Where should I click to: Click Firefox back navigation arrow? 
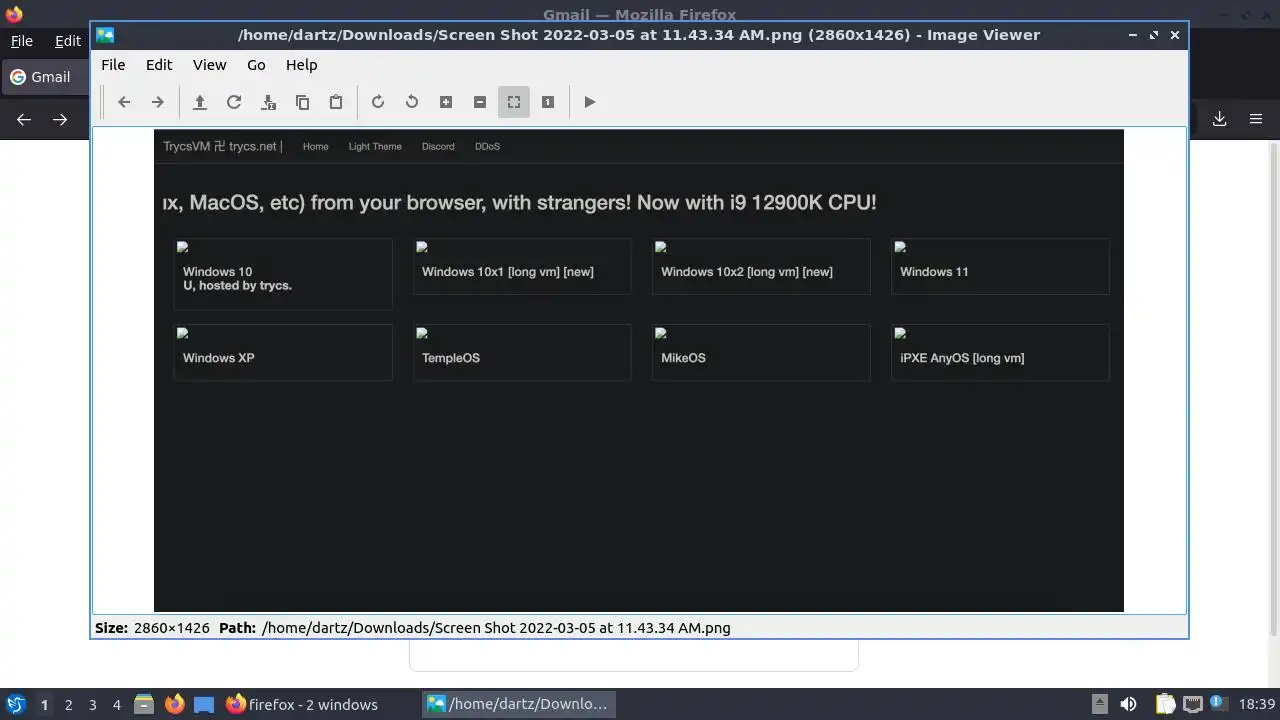pyautogui.click(x=24, y=119)
